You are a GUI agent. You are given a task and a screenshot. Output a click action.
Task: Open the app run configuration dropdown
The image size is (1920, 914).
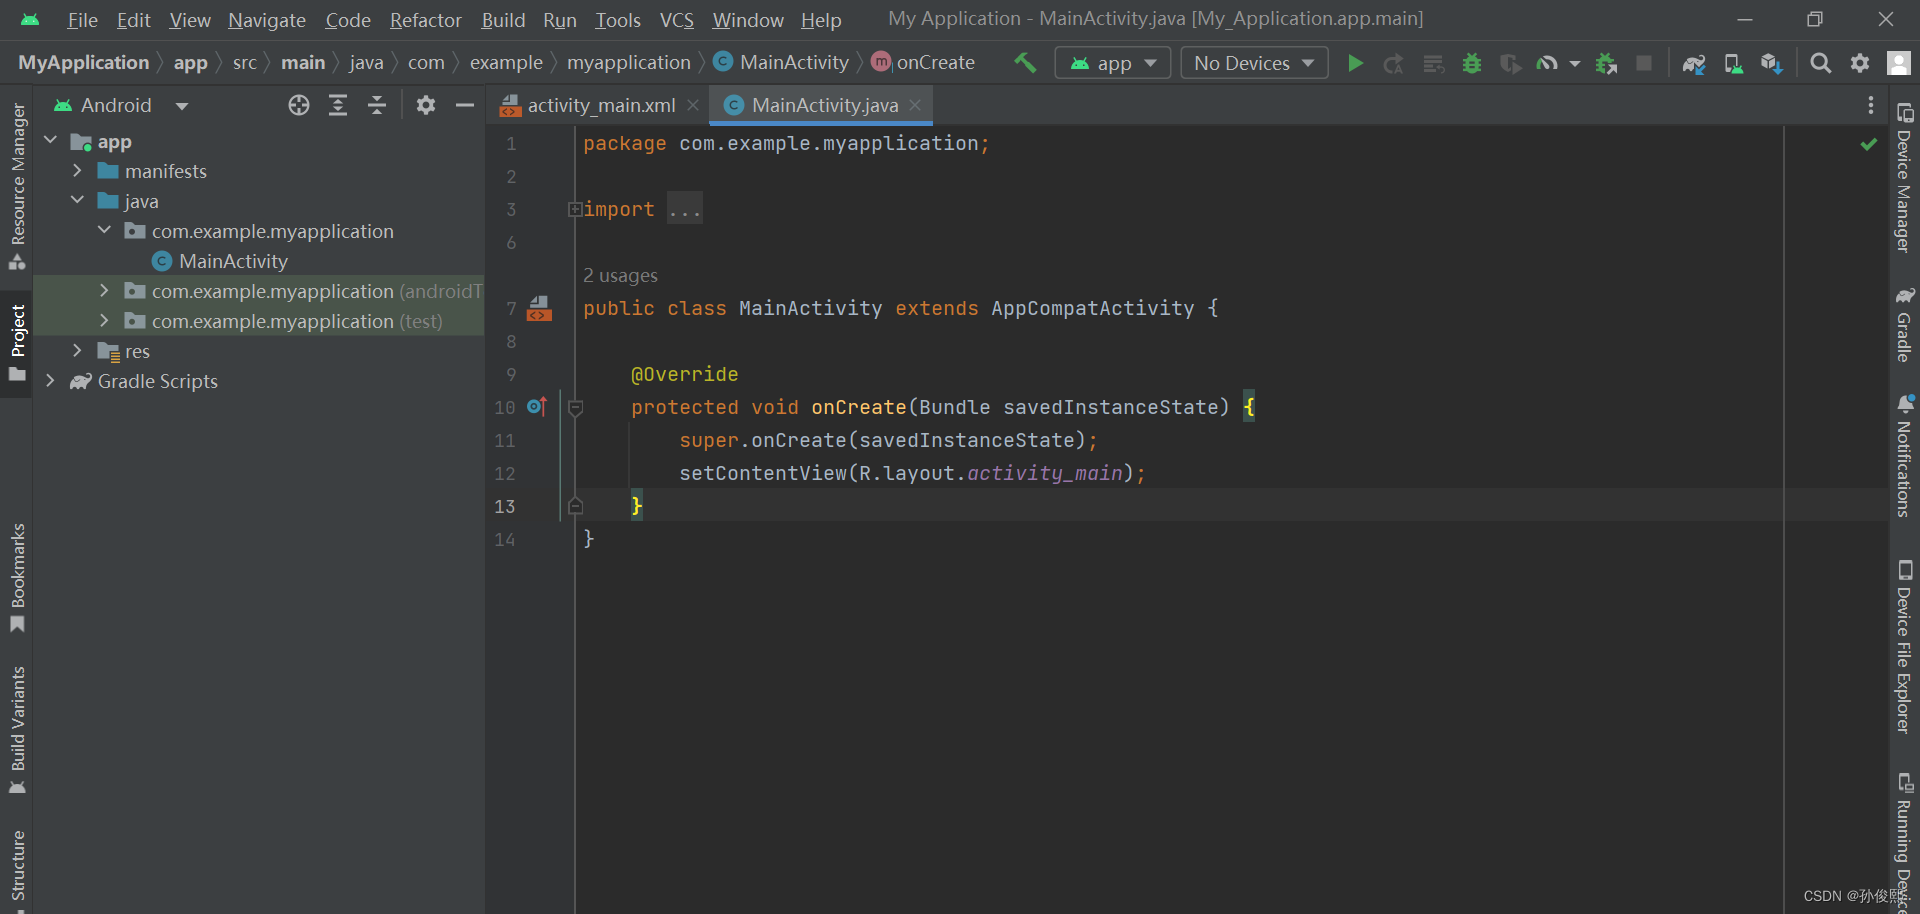pos(1113,63)
